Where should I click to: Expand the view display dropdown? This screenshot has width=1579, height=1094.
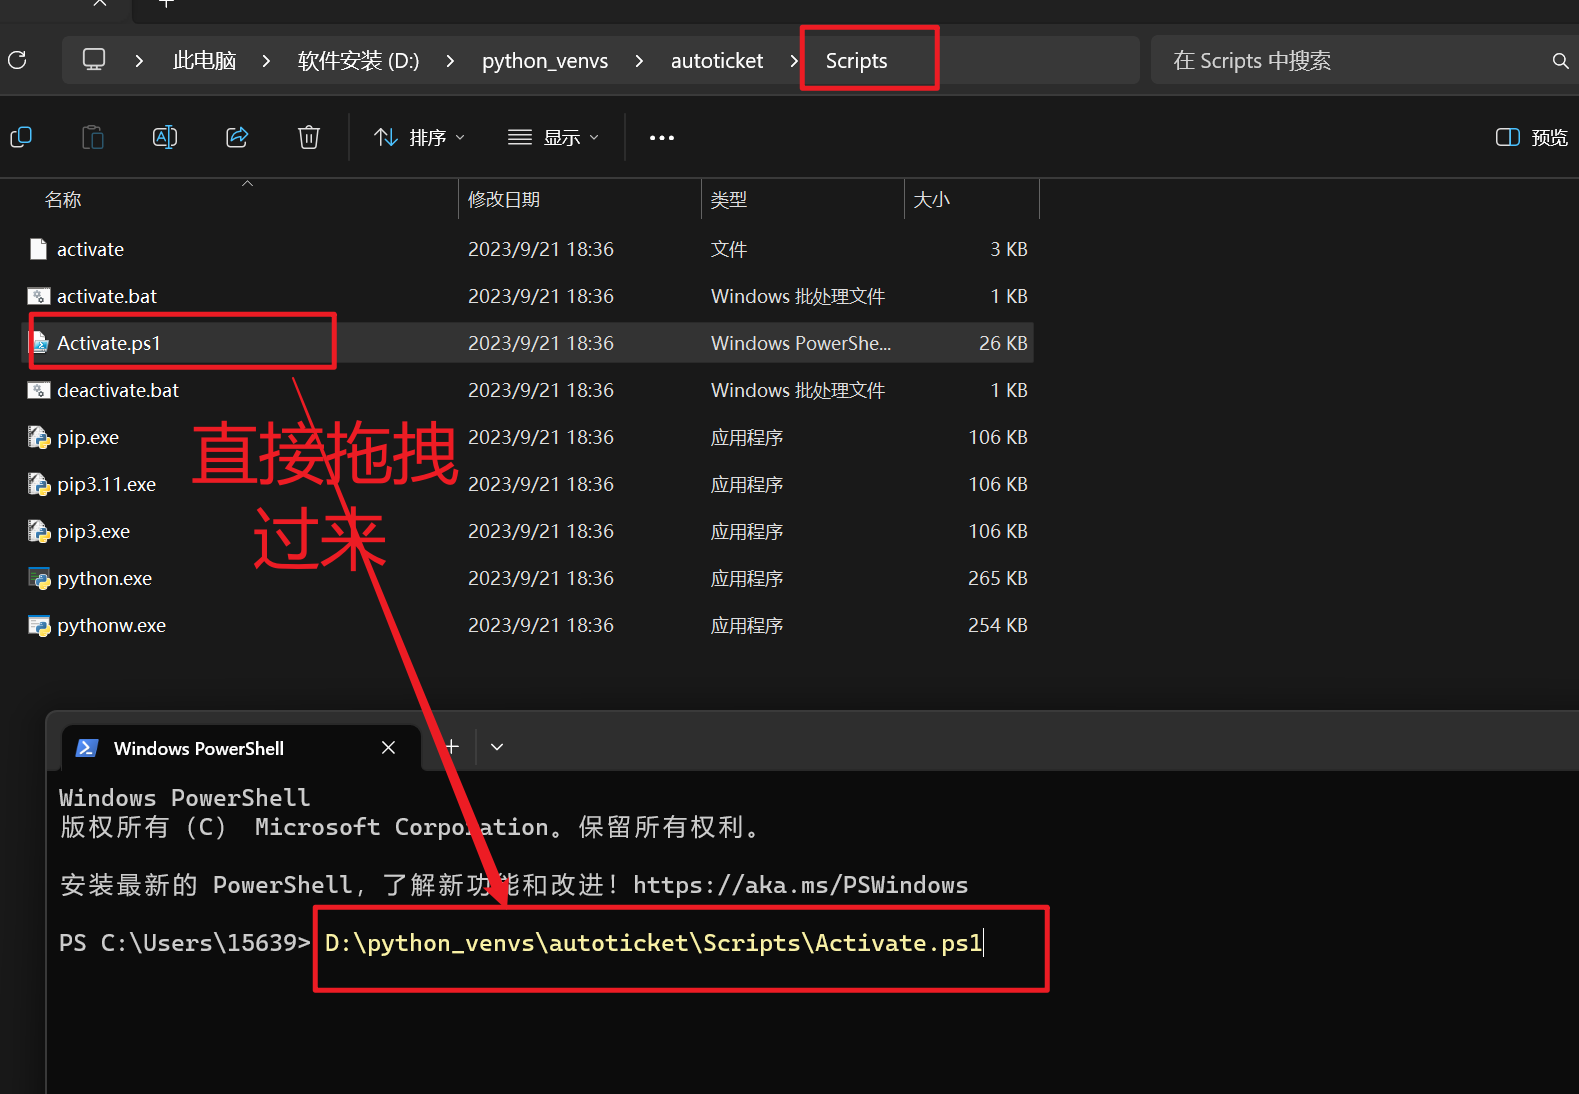pyautogui.click(x=553, y=138)
